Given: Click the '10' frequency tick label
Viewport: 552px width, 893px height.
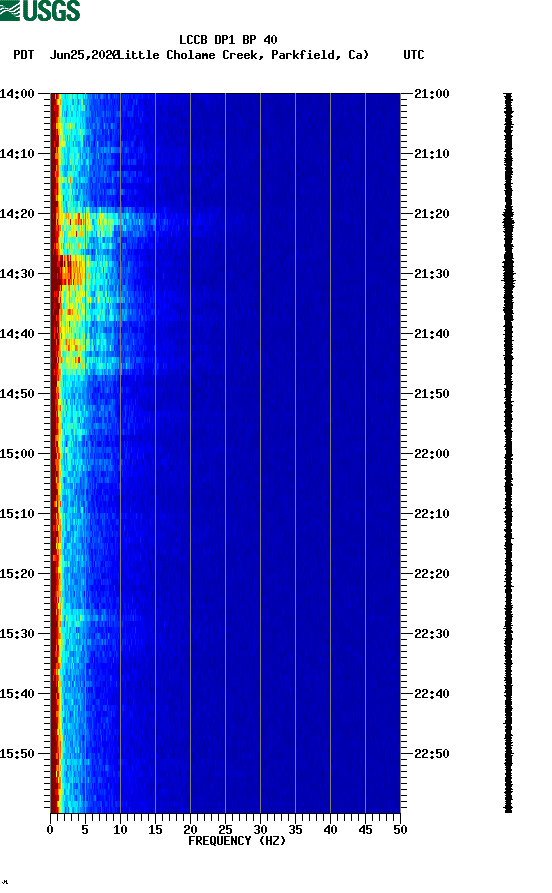Looking at the screenshot, I should click(120, 829).
